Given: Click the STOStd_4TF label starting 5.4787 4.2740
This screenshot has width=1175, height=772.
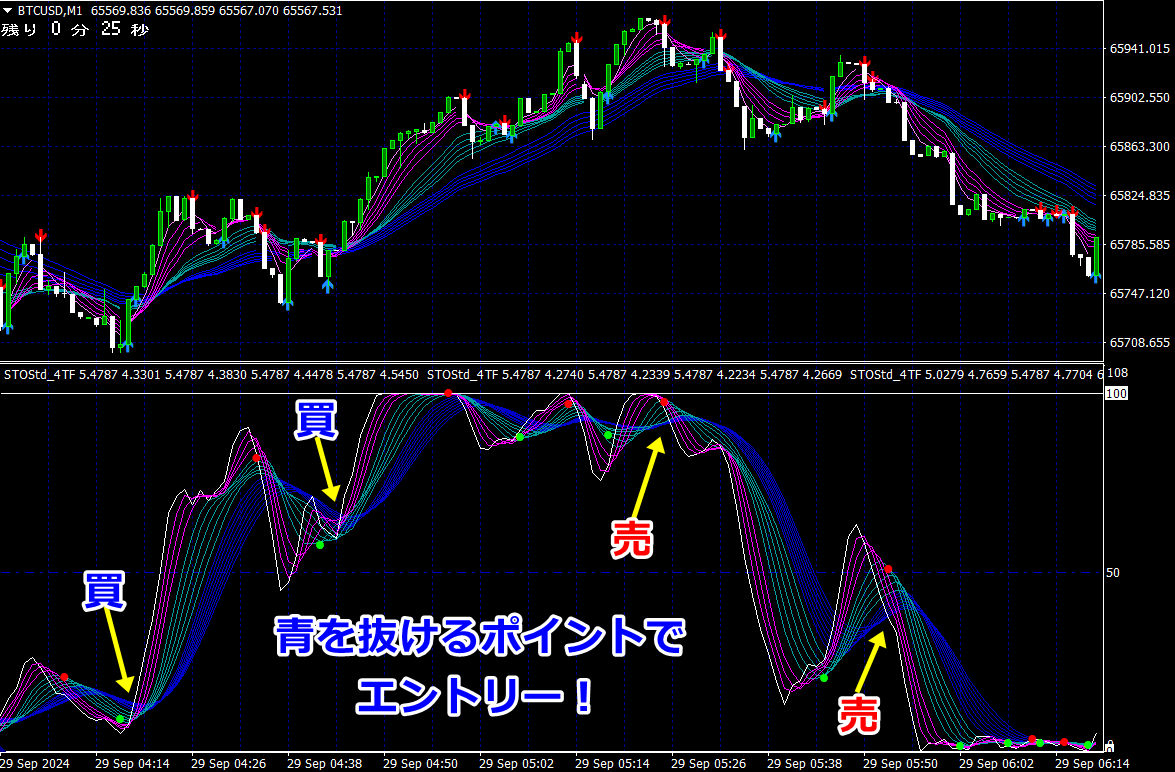Looking at the screenshot, I should [634, 374].
